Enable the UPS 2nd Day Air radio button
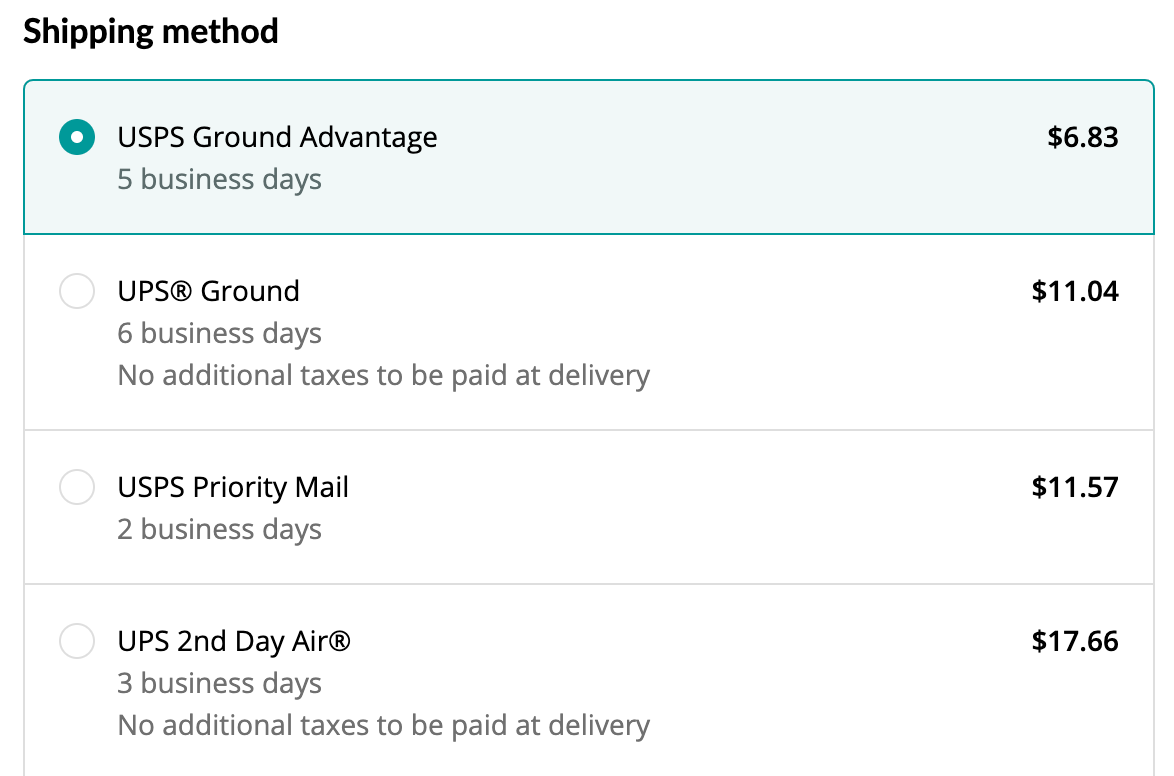Screen dimensions: 1174x776 (77, 641)
